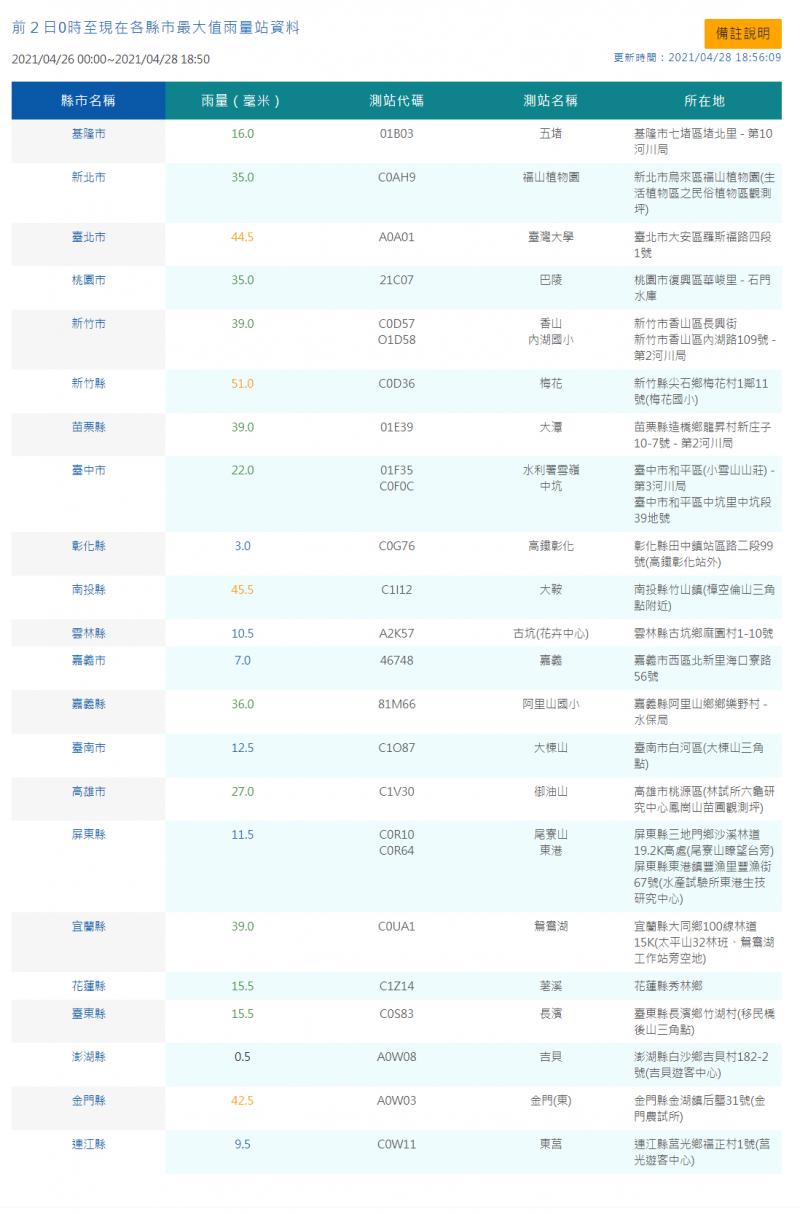Click station code A2K57
The height and width of the screenshot is (1214, 800).
tap(397, 633)
